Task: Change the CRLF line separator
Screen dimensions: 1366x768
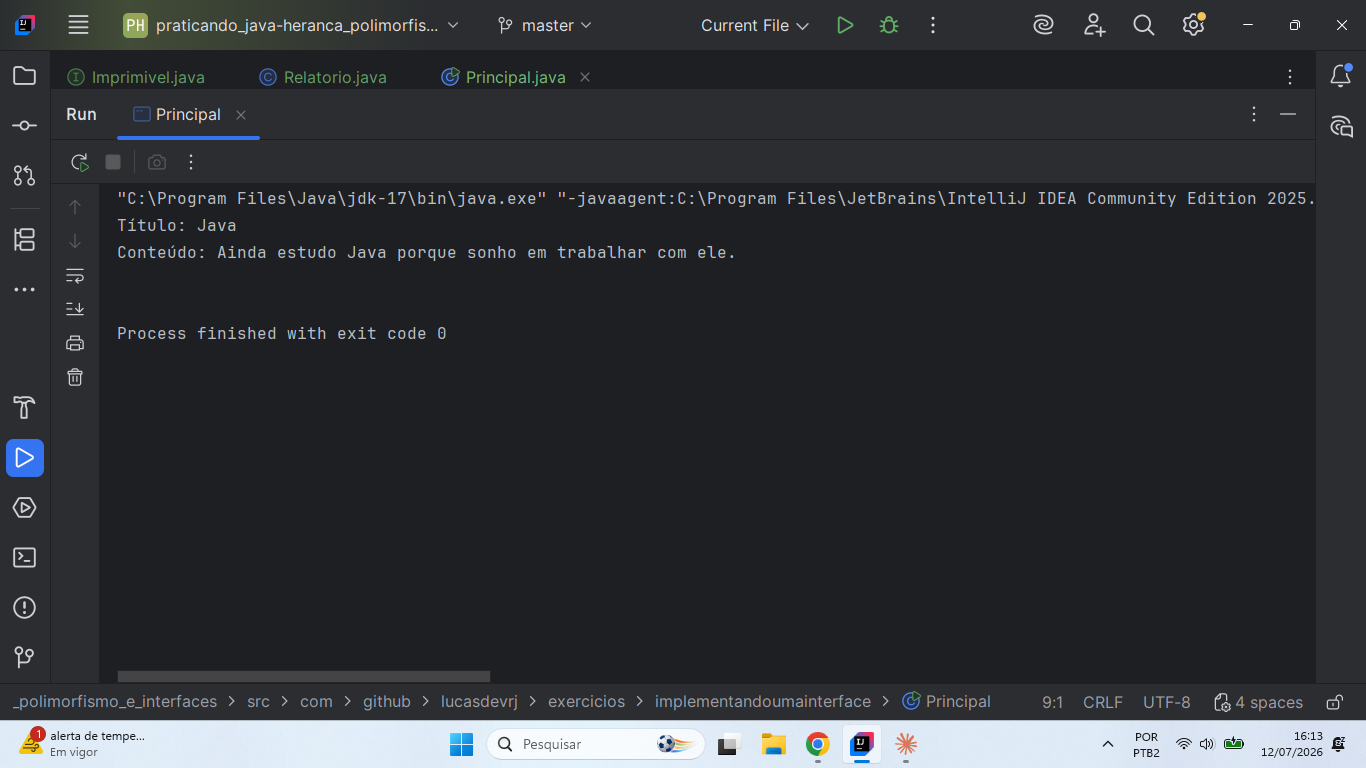Action: point(1103,702)
